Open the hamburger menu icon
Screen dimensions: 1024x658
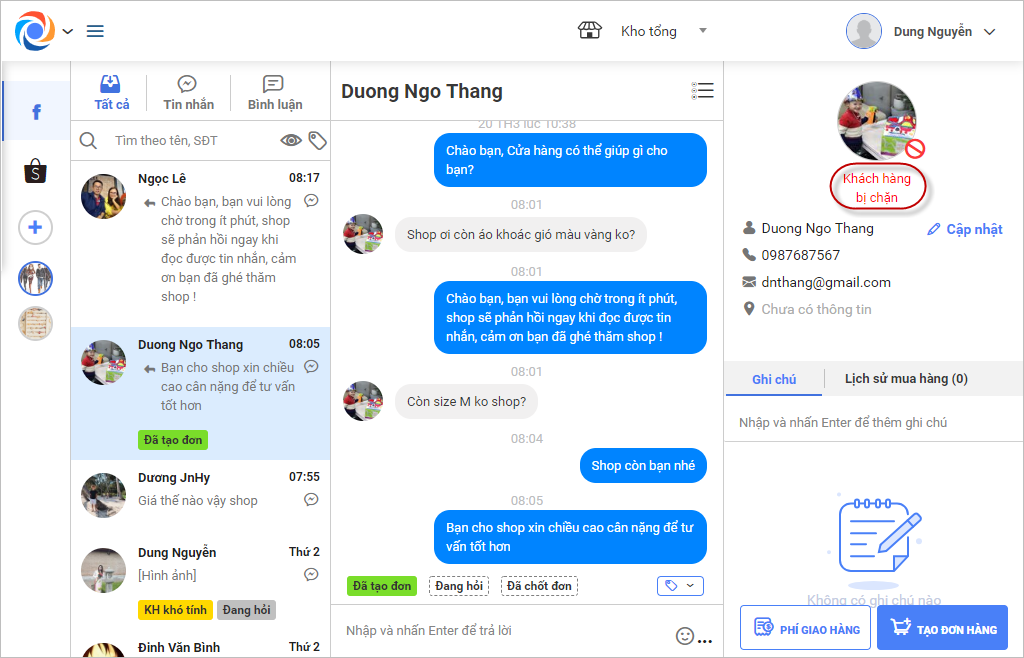(x=95, y=31)
